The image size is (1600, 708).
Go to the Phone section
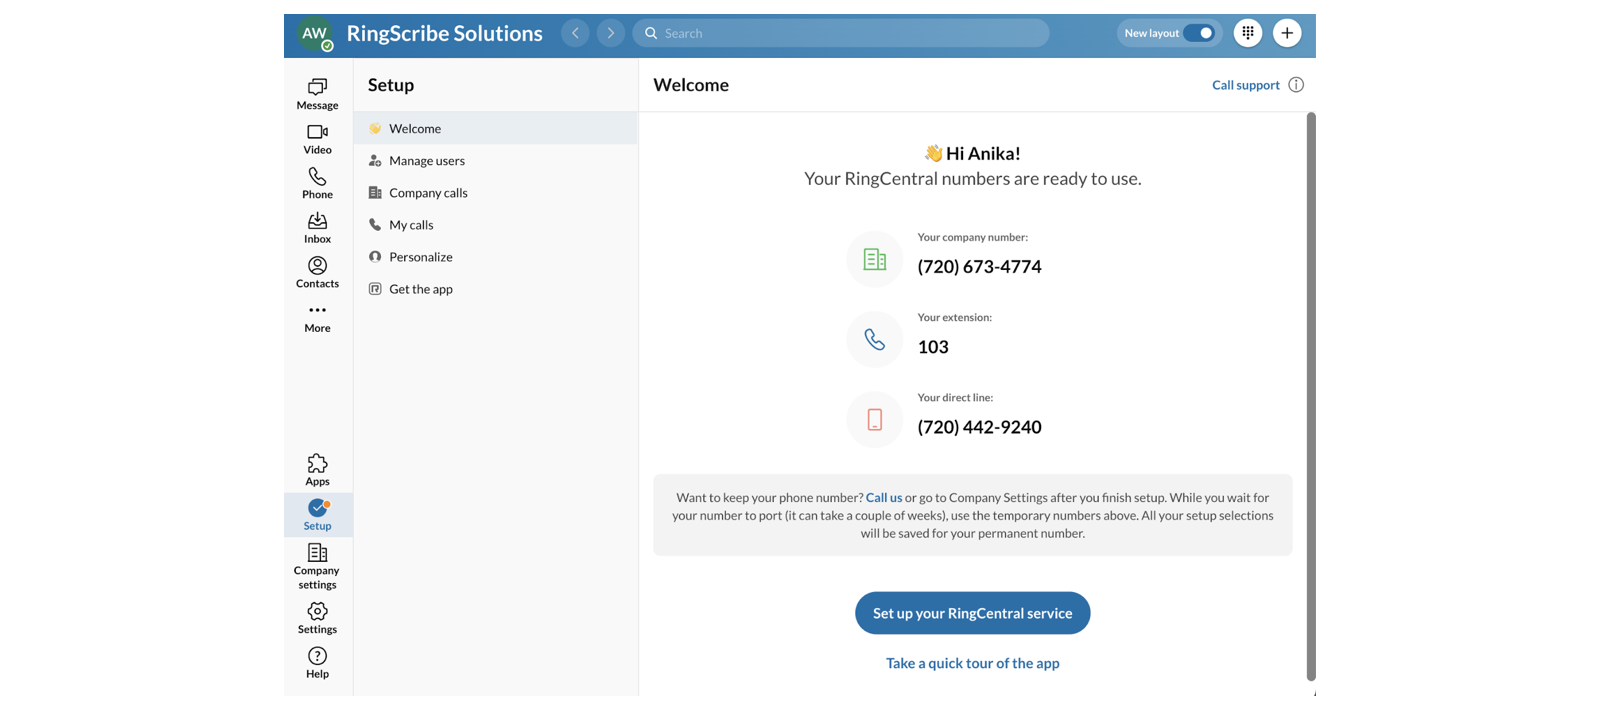click(x=317, y=183)
